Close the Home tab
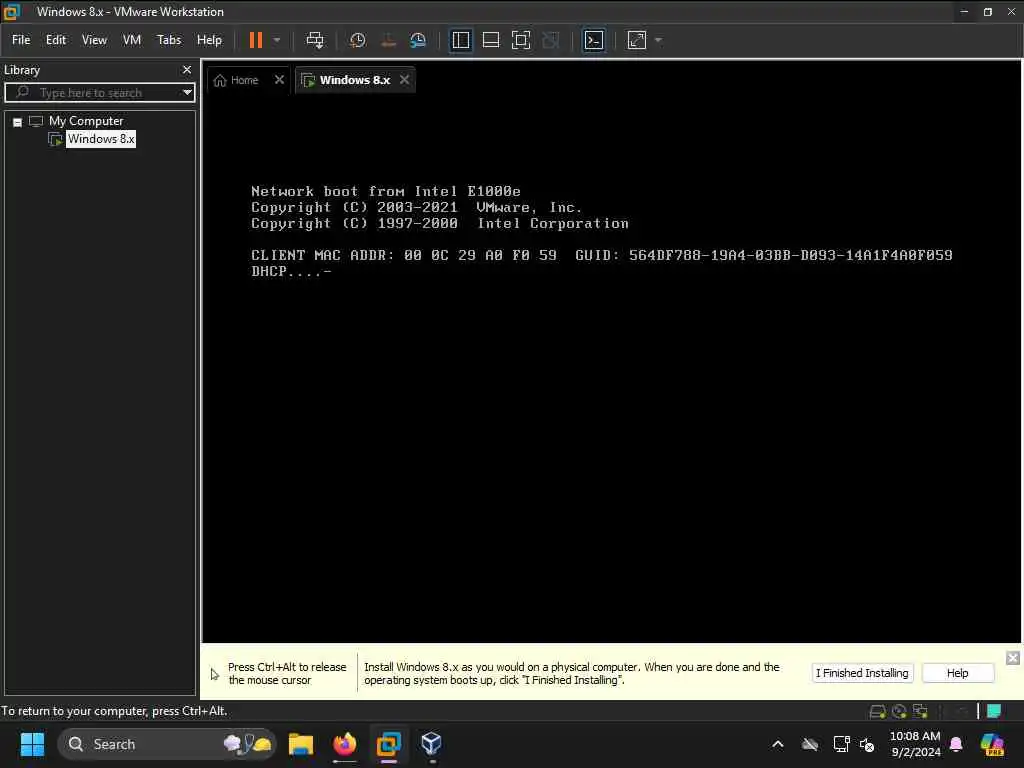This screenshot has height=768, width=1024. tap(280, 80)
